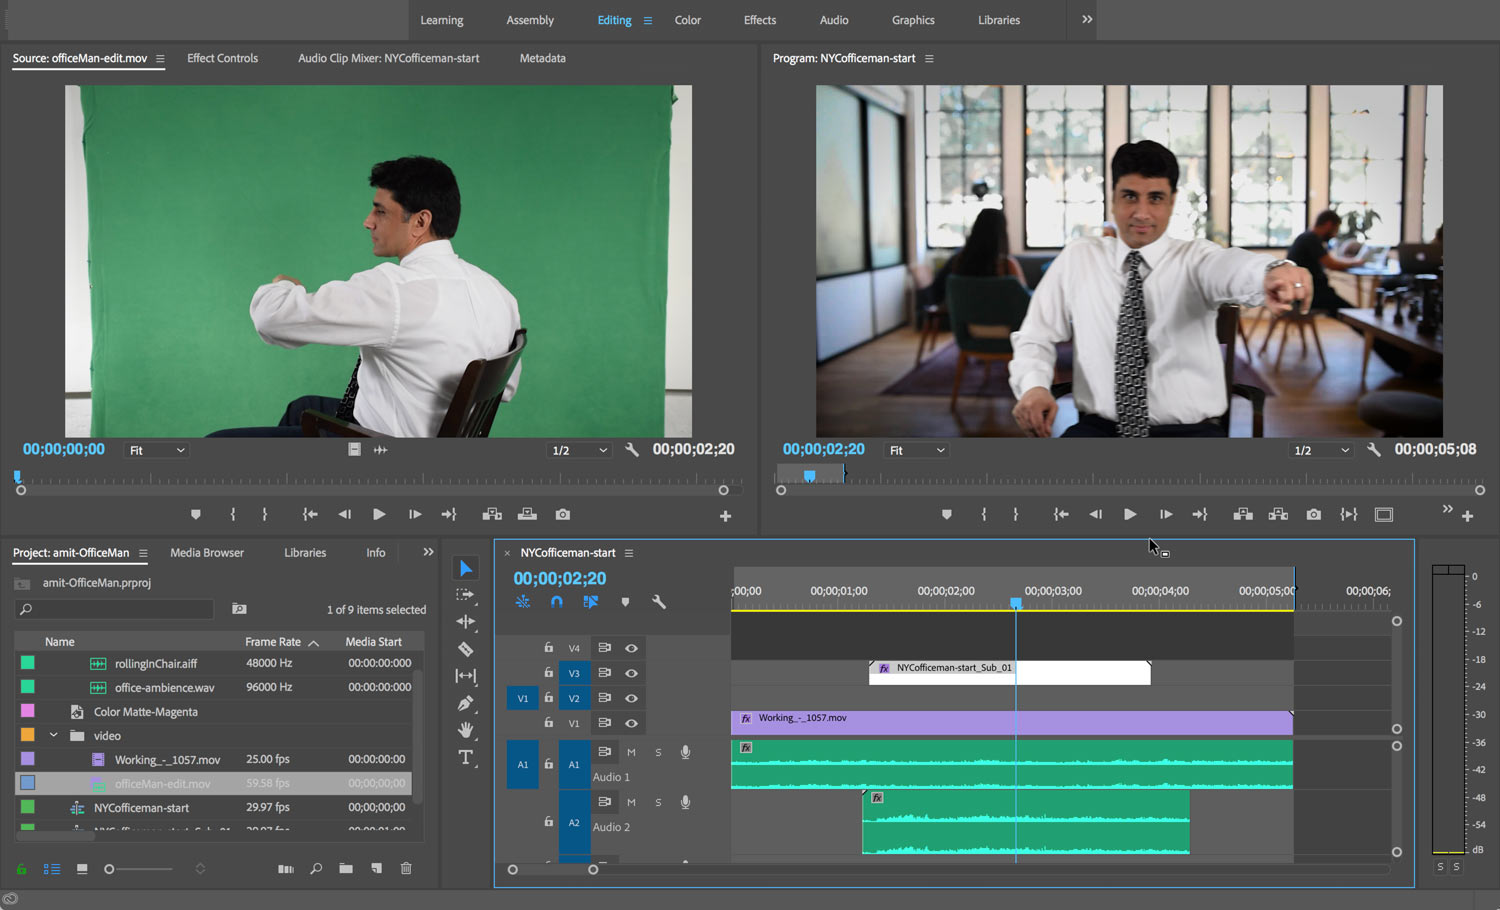Select the Working_-_1057.mov clip in the timeline

950,718
